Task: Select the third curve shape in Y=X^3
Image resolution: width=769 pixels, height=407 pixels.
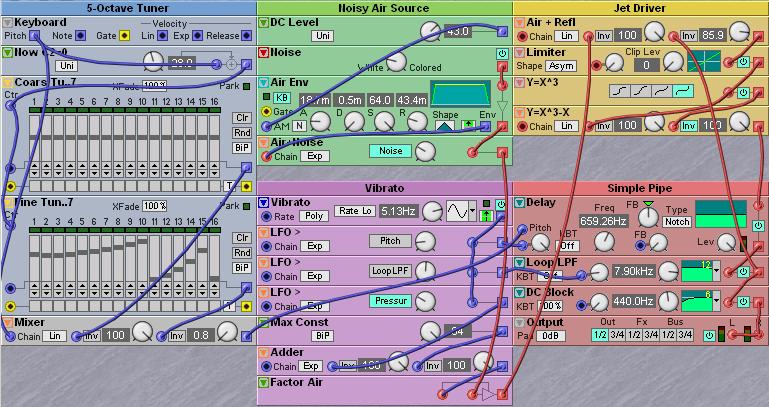Action: [662, 91]
